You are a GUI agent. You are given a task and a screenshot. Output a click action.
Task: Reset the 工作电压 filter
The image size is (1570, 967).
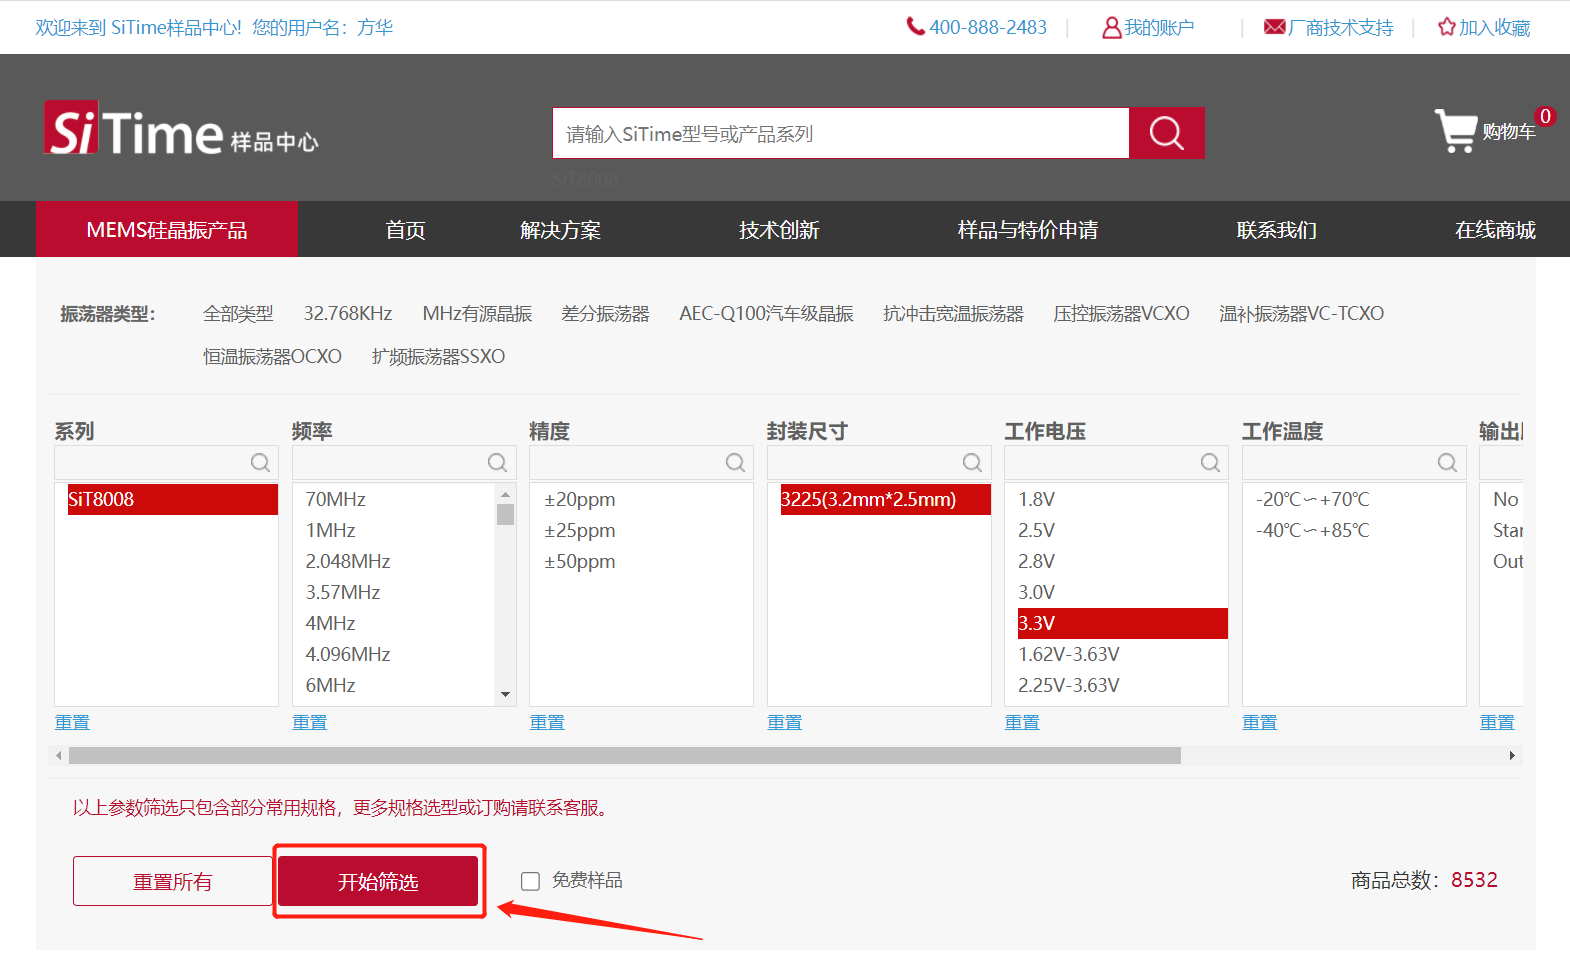(x=1022, y=722)
